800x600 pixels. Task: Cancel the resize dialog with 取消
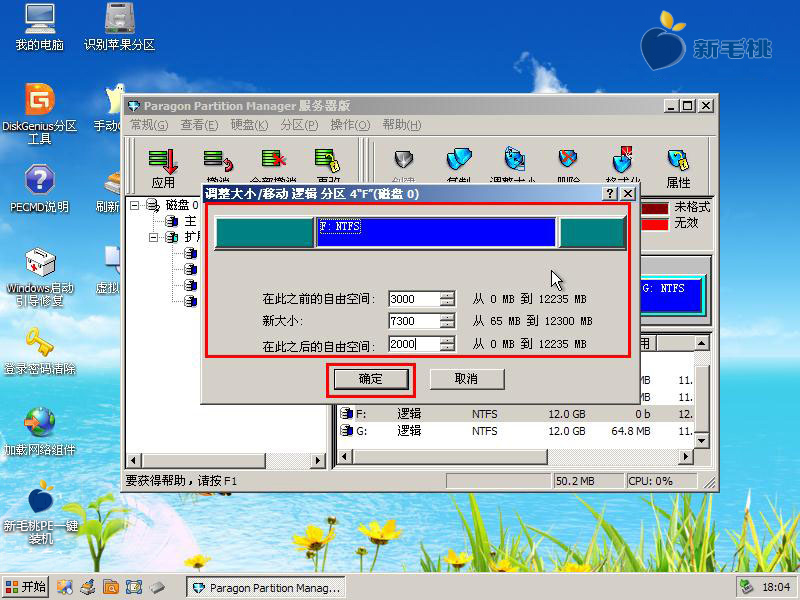(x=467, y=379)
